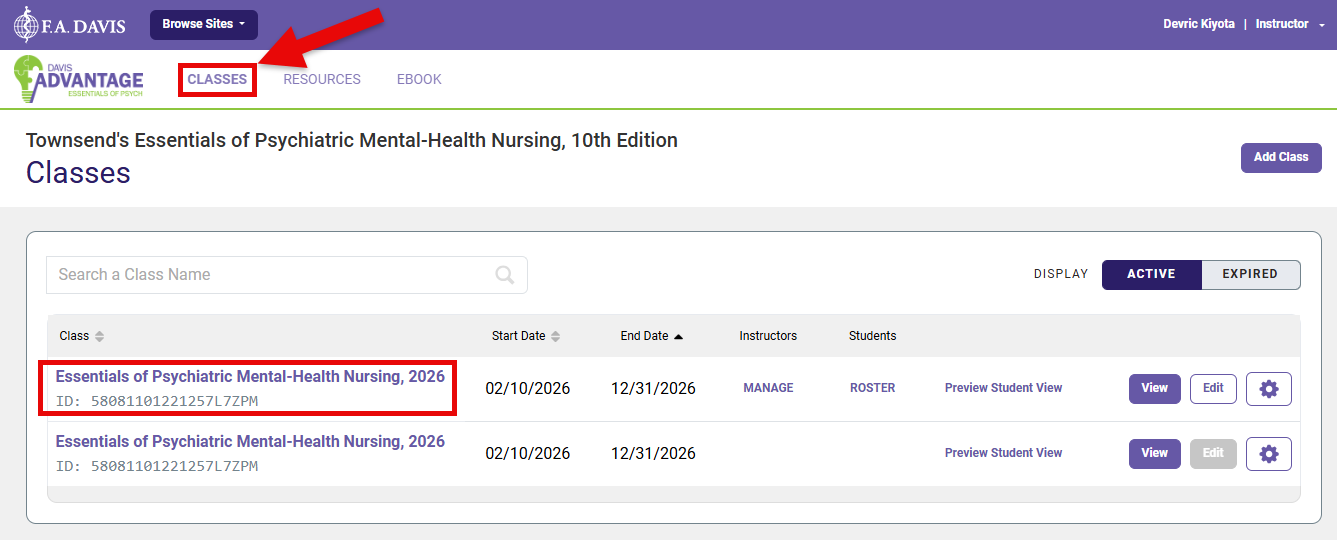
Task: Open the Browse Sites dropdown
Action: coord(203,25)
